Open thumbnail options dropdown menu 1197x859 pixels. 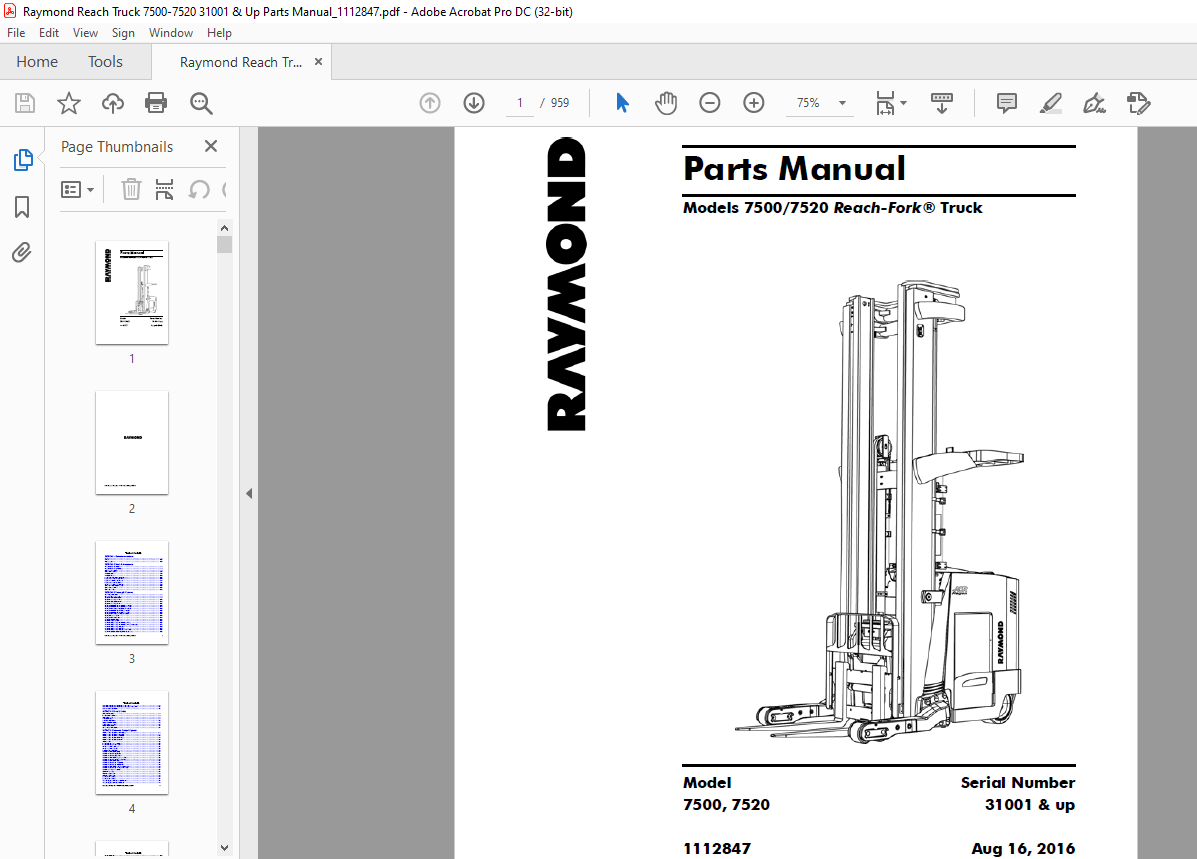[x=78, y=189]
